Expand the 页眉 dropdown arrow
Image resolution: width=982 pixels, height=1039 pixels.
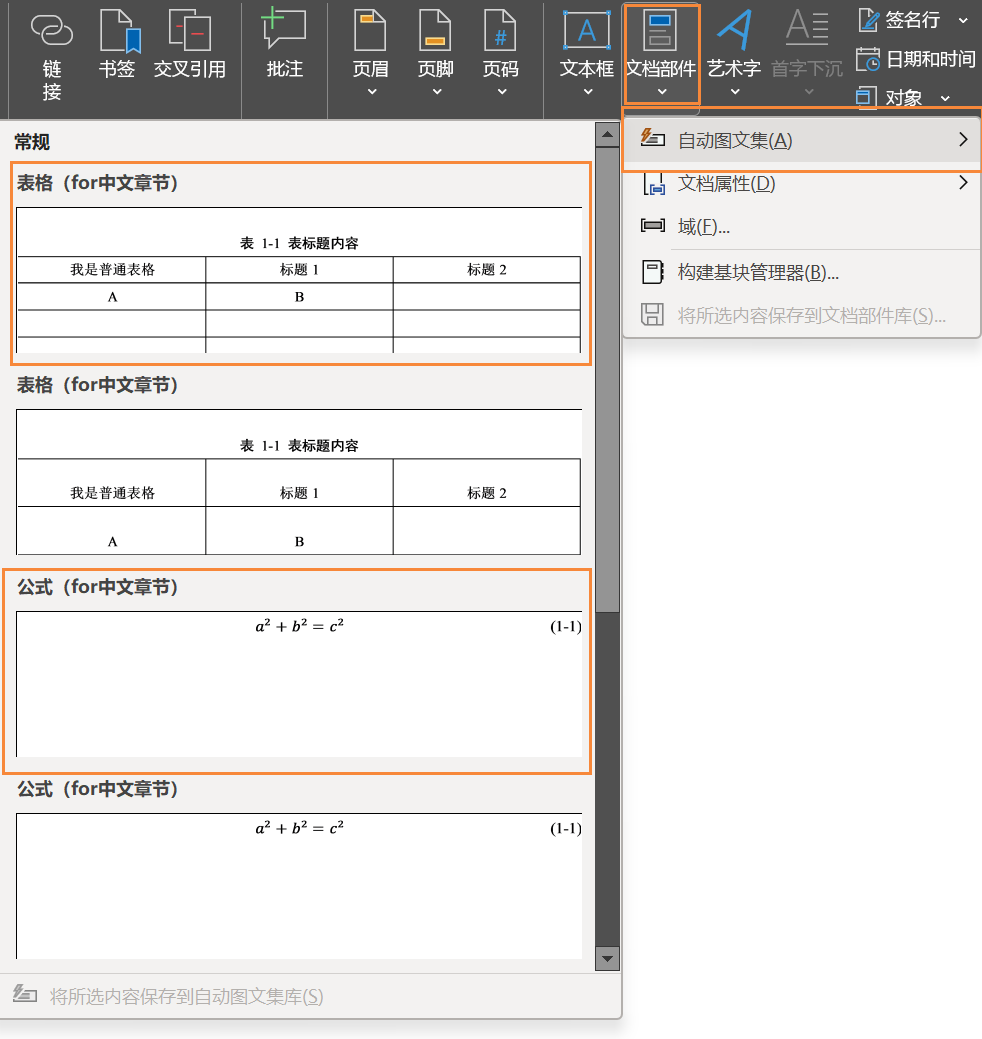click(372, 91)
